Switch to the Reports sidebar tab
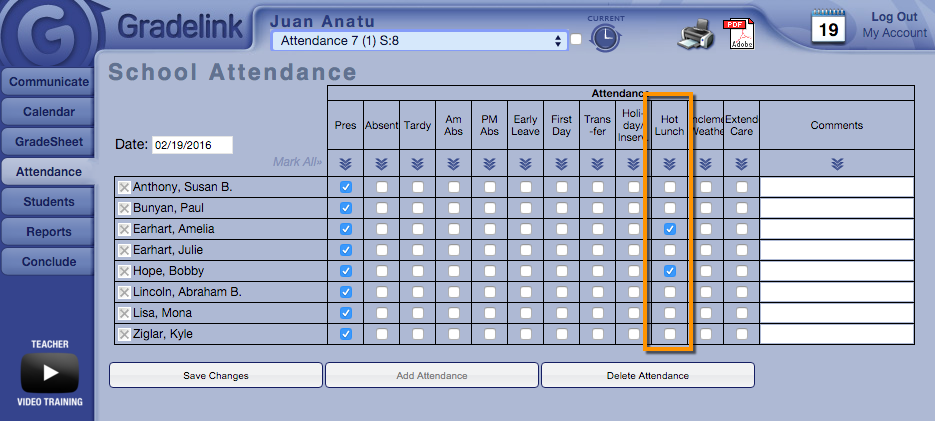Viewport: 935px width, 421px height. pyautogui.click(x=49, y=232)
